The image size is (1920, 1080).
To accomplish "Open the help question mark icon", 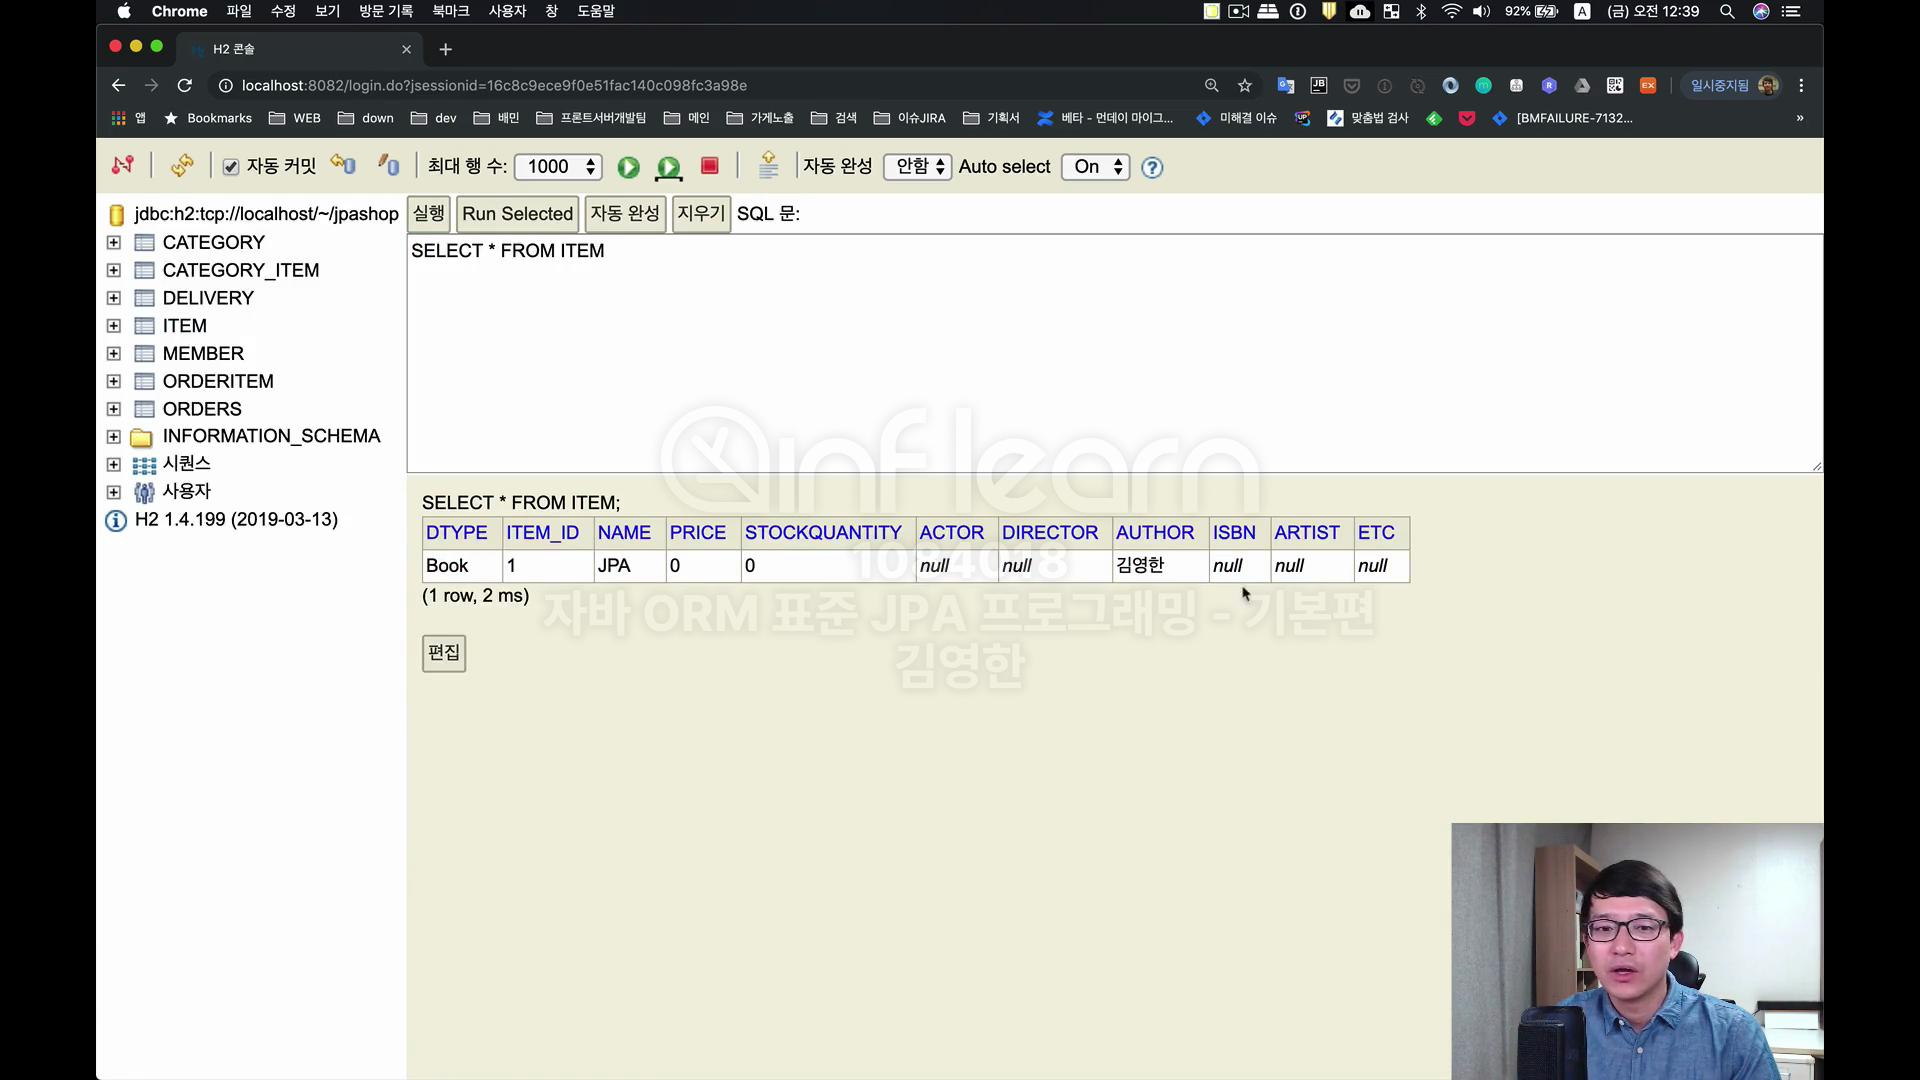I will 1152,168.
